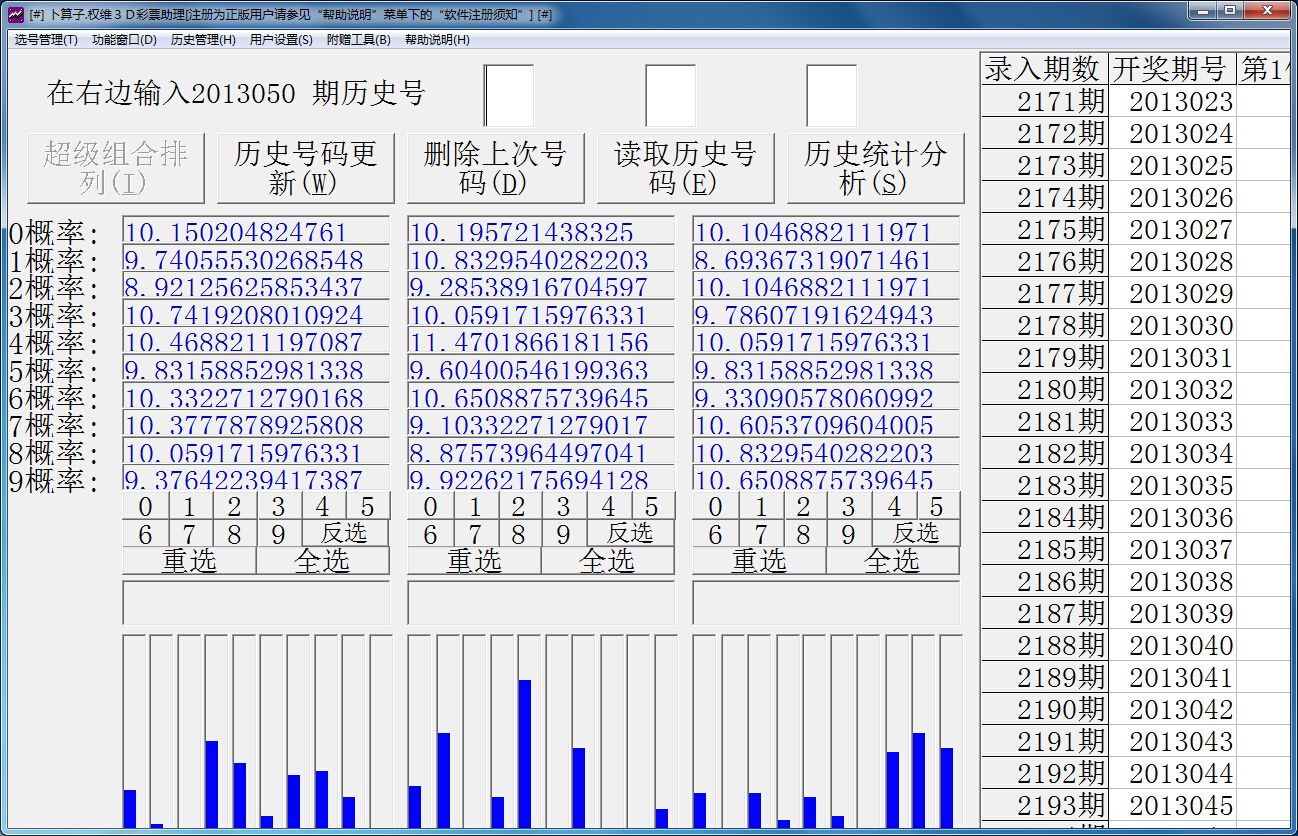Screen dimensions: 1298x836
Task: Click the selection display field under first group
Action: point(256,603)
